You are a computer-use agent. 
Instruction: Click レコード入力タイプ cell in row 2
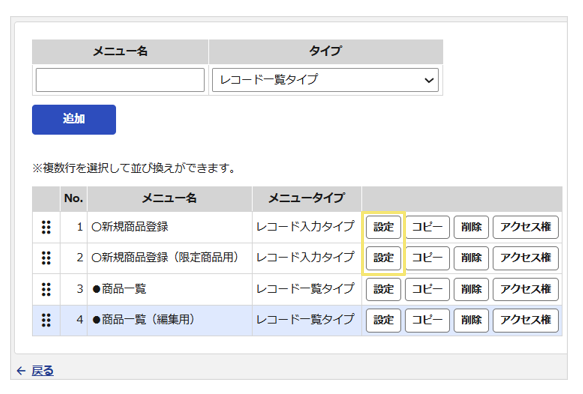(x=307, y=258)
